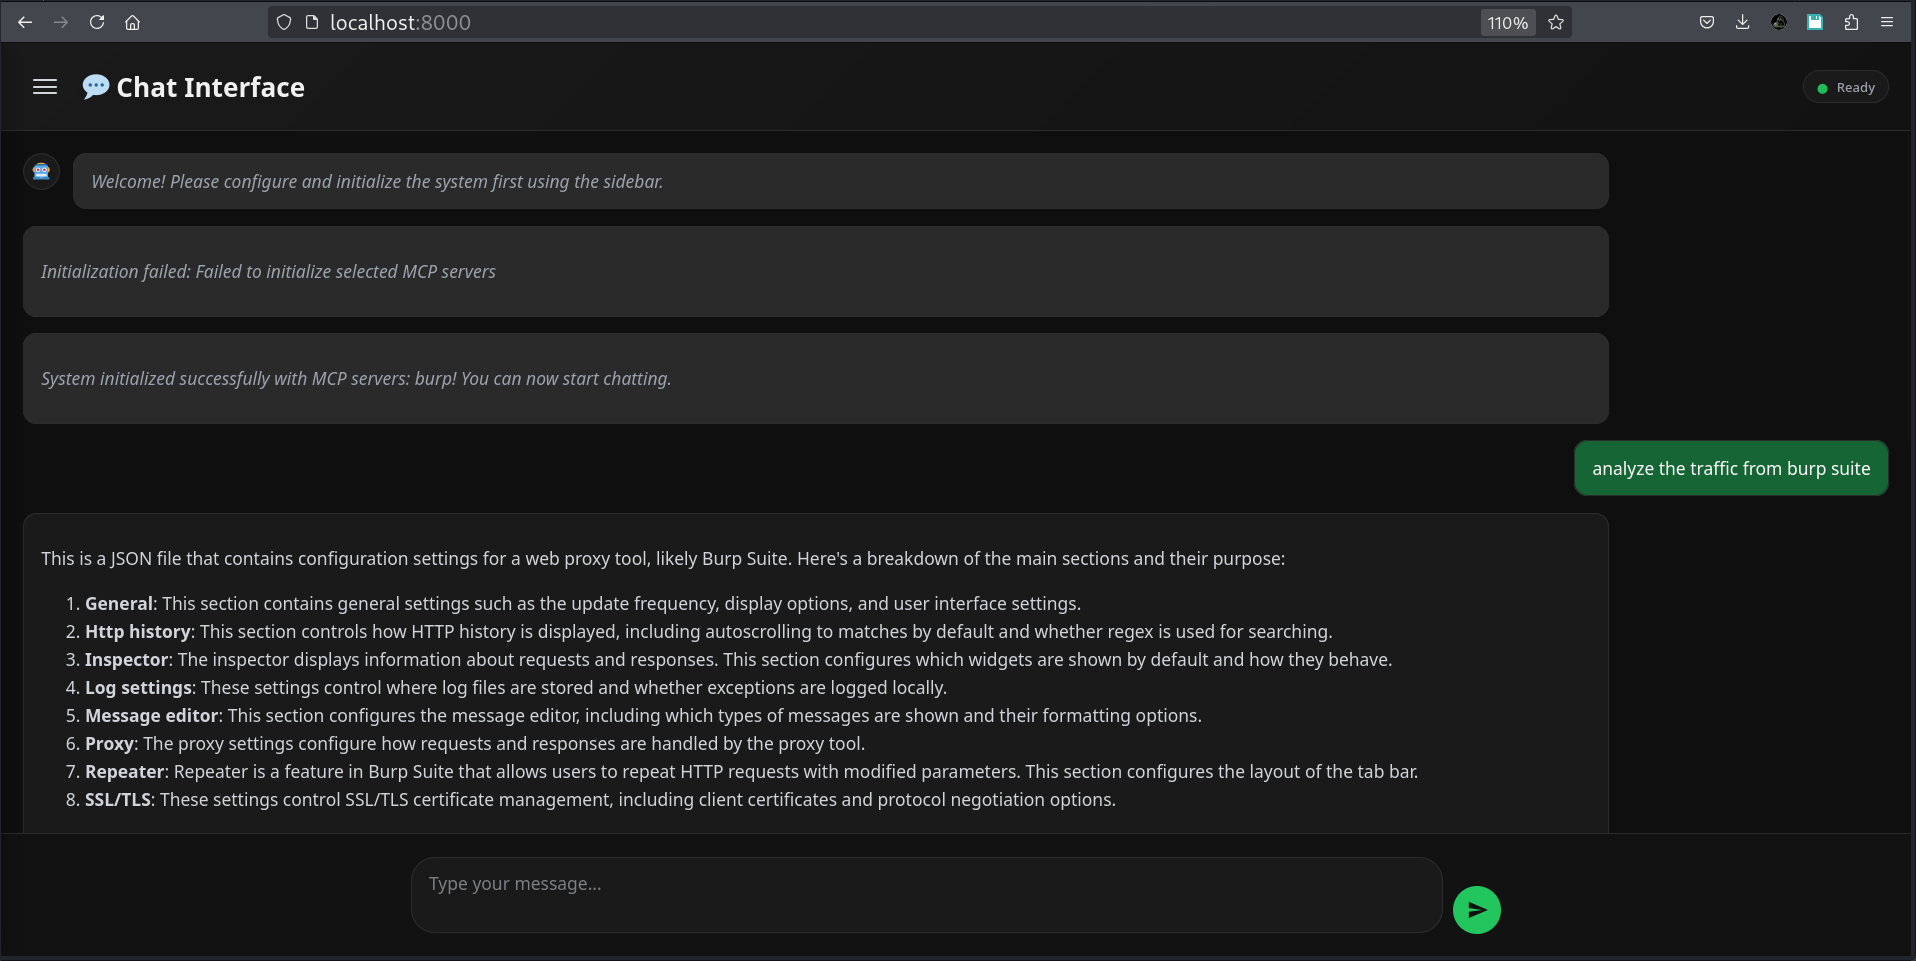Viewport: 1916px width, 961px height.
Task: Click the Ready status indicator
Action: pyautogui.click(x=1846, y=88)
